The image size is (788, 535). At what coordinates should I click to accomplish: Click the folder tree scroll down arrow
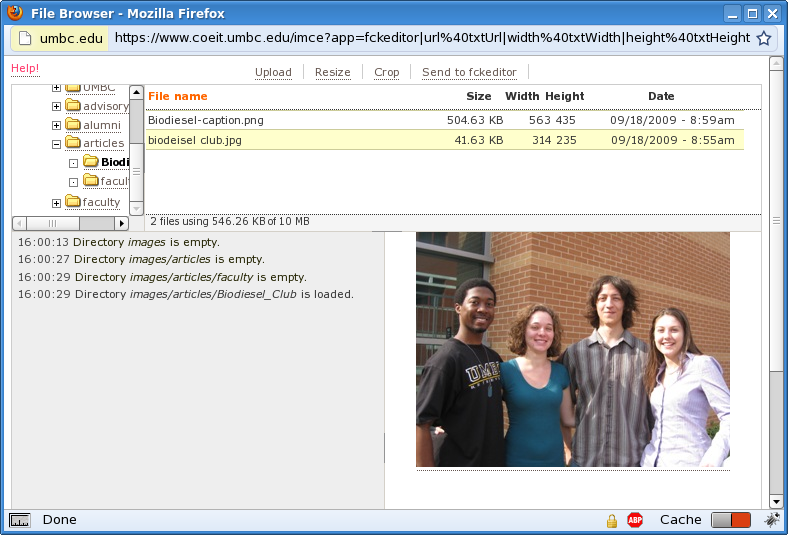(x=136, y=208)
